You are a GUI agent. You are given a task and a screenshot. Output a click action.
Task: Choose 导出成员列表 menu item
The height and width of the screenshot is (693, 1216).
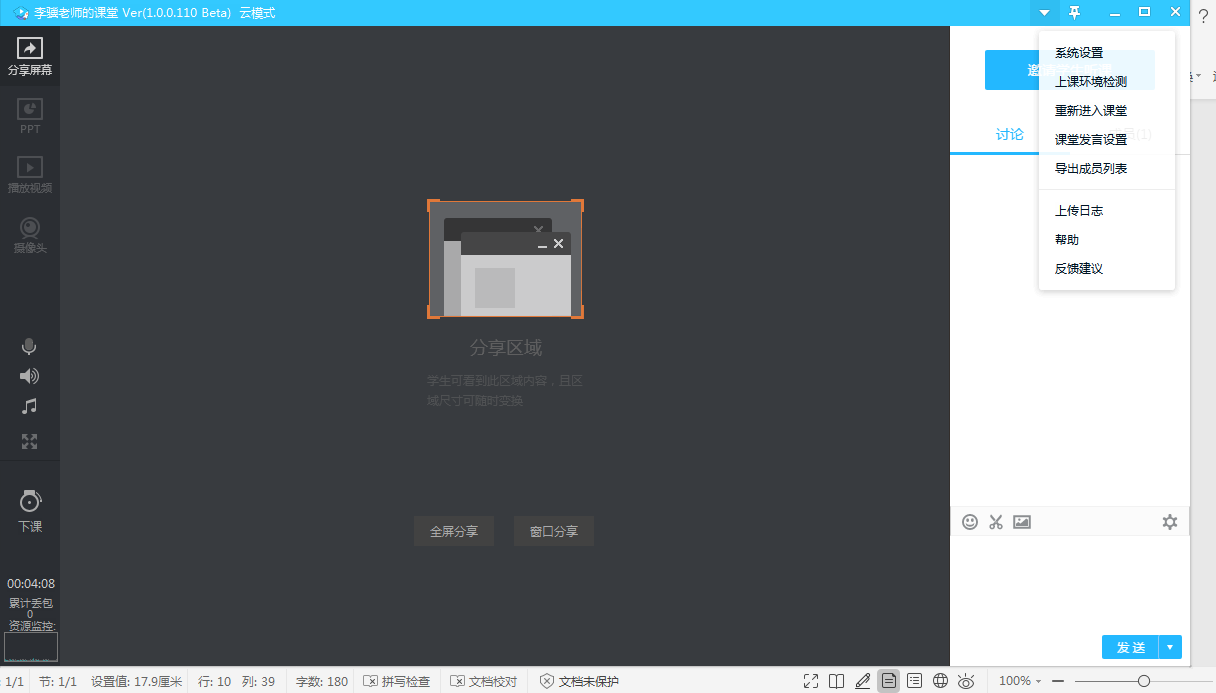point(1091,169)
